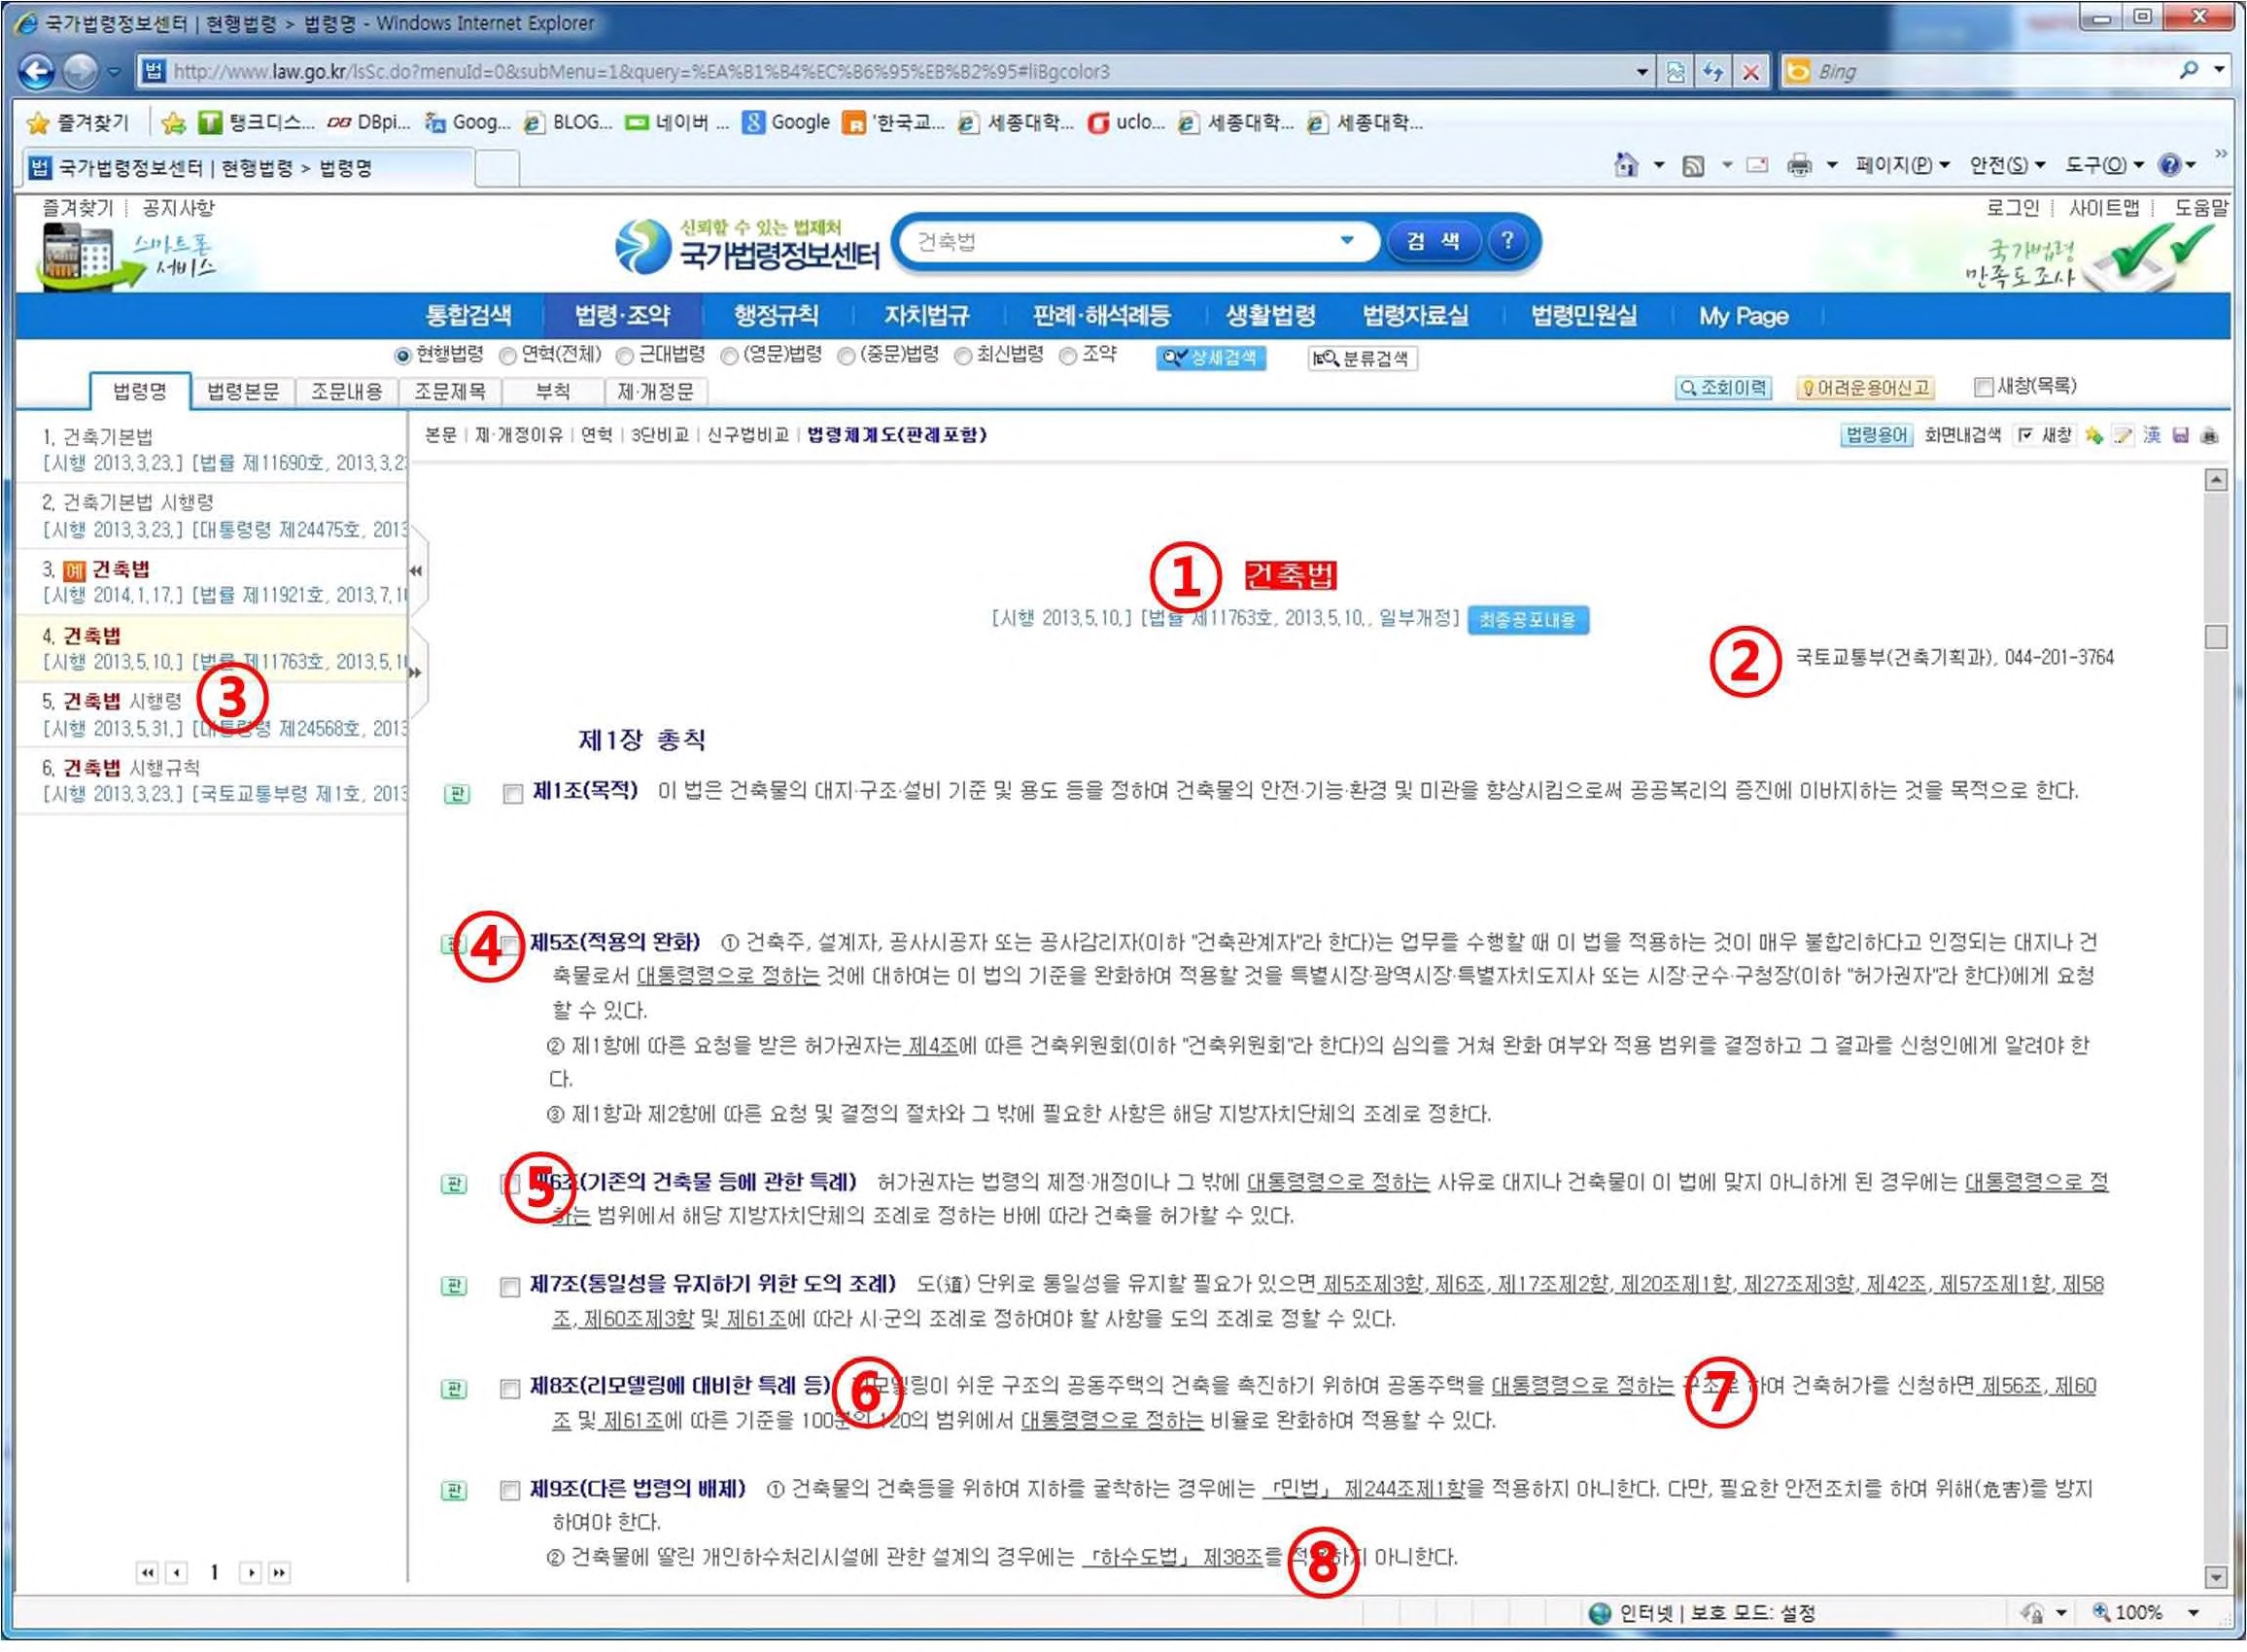This screenshot has width=2247, height=1652.
Task: Tick the checkbox for 제8조(리모델링에 대비한 특례 등)
Action: click(509, 1388)
